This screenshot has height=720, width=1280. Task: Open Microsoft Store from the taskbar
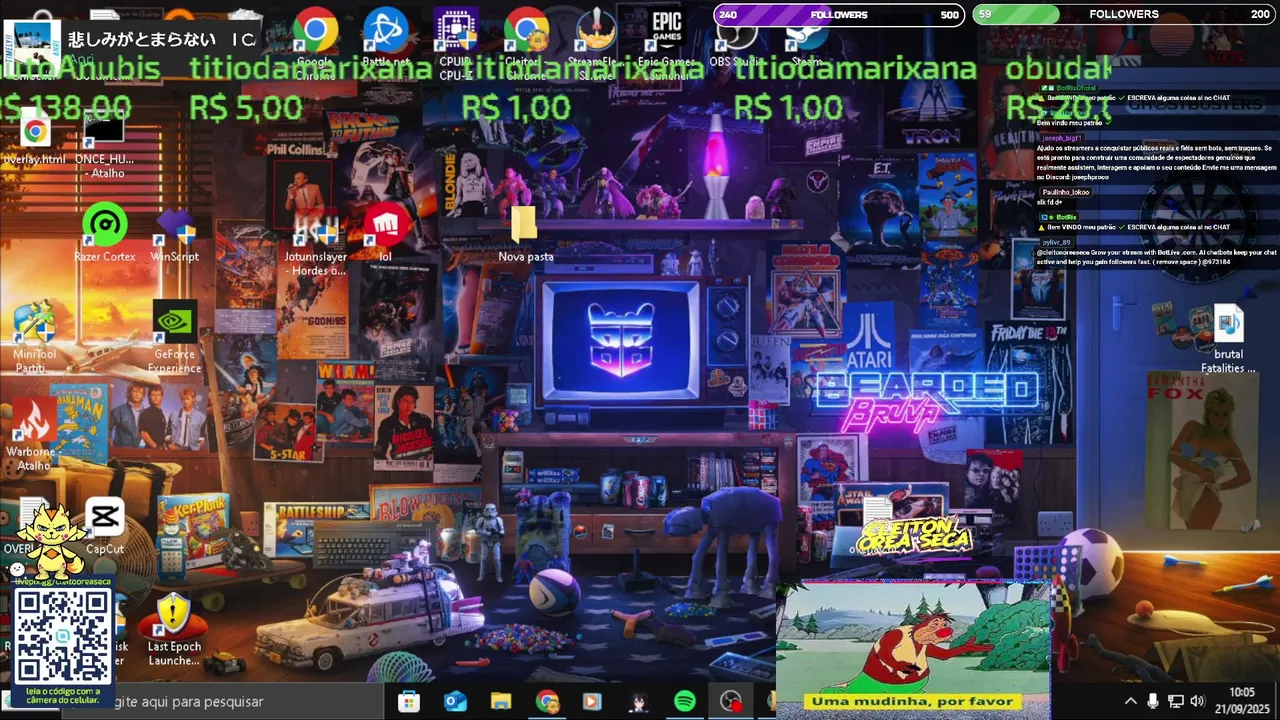coord(408,701)
